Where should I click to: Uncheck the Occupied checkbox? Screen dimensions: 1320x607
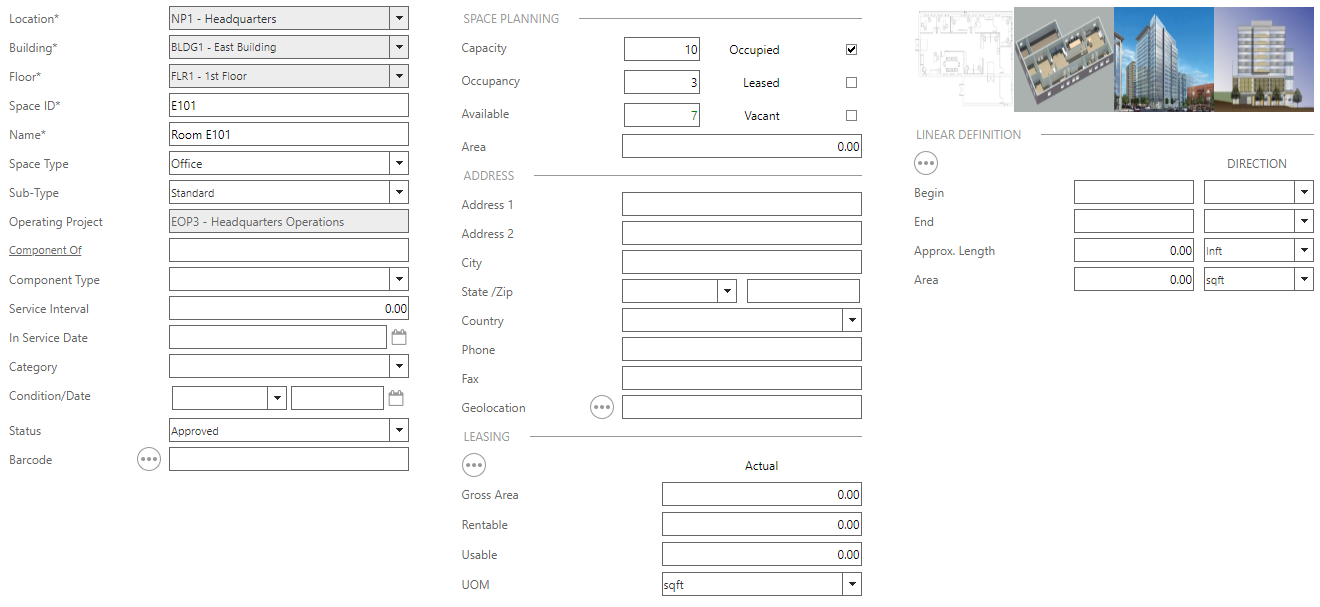(851, 50)
